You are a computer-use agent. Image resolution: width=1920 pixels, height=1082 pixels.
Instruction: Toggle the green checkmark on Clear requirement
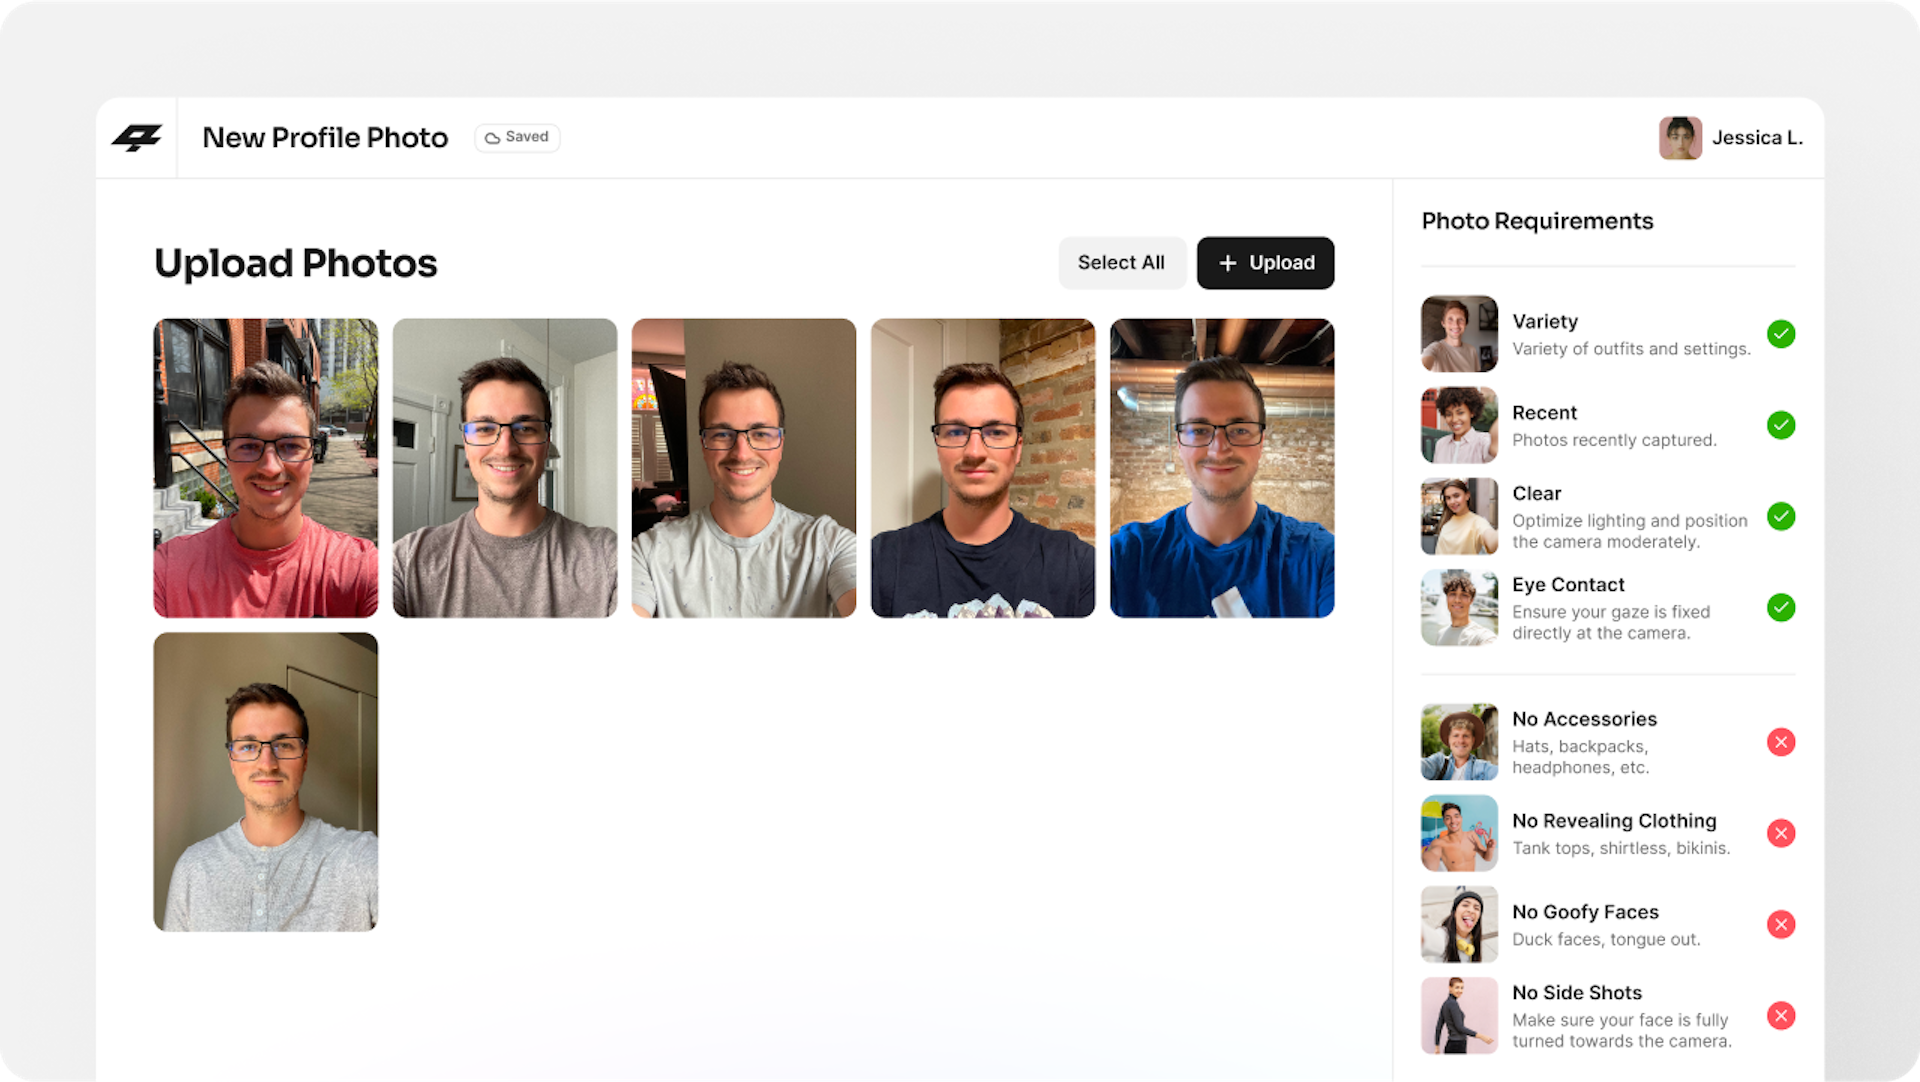coord(1782,517)
